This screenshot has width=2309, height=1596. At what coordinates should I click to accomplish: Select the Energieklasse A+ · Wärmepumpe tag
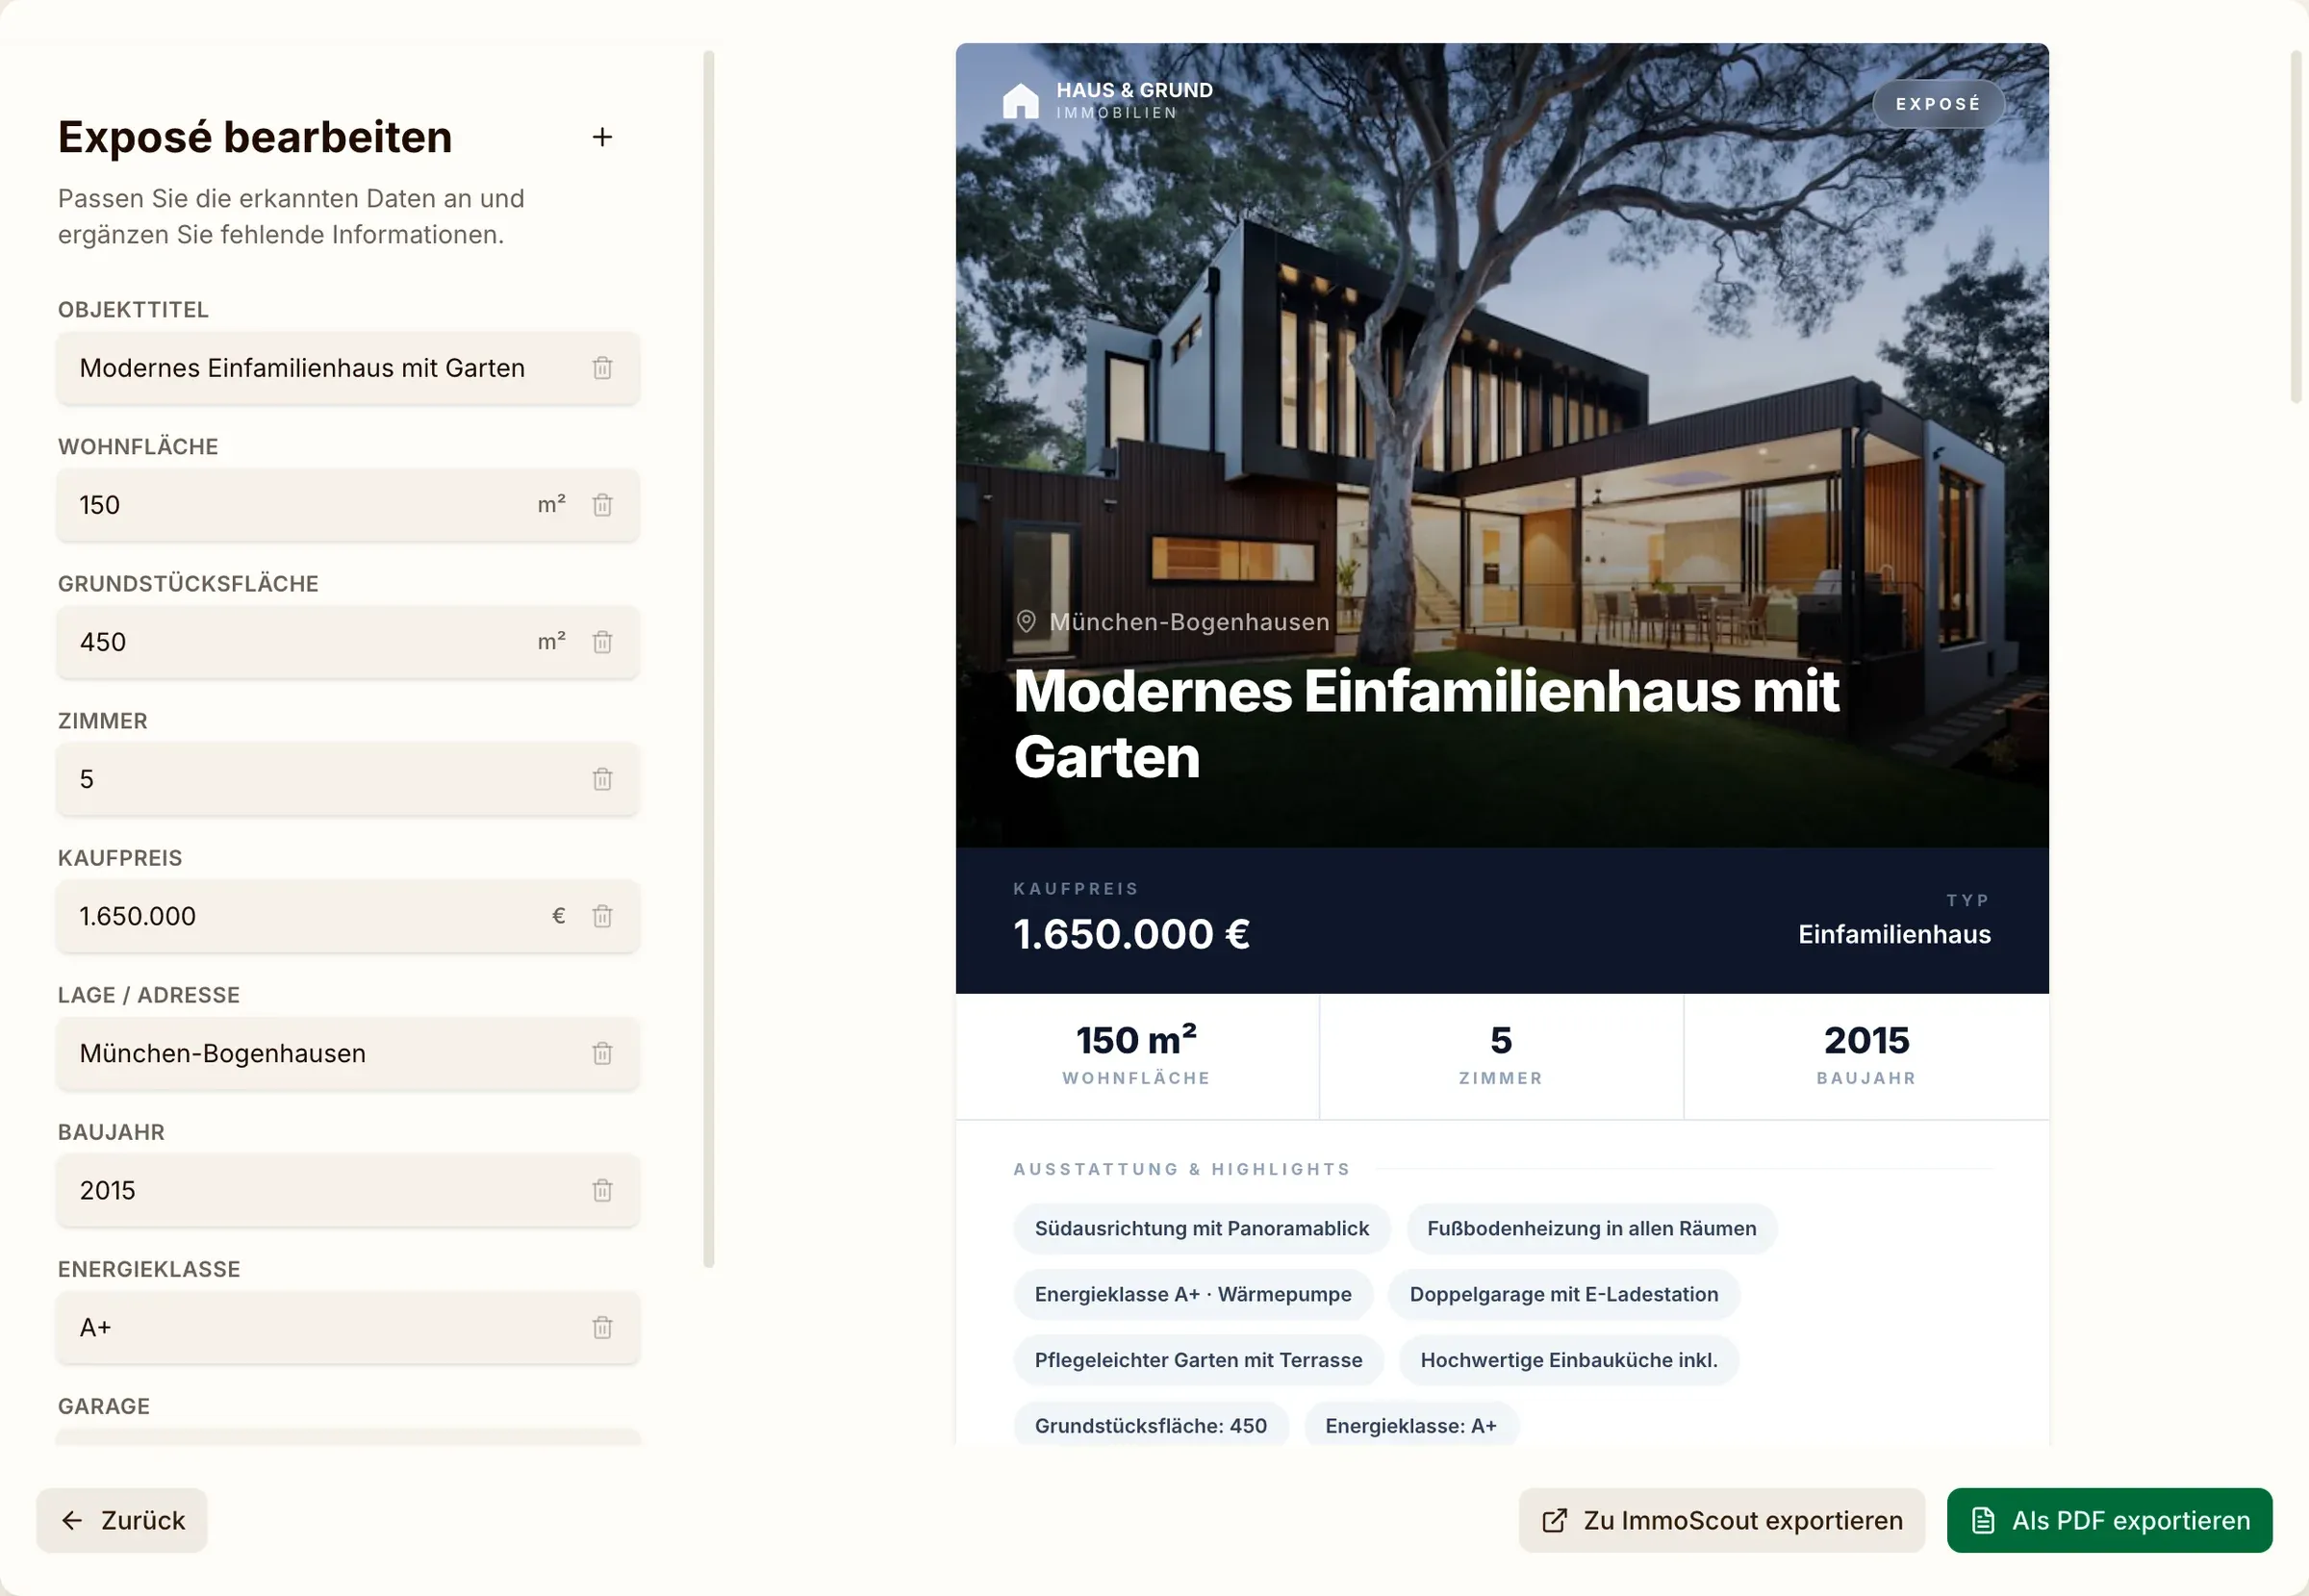pos(1193,1294)
